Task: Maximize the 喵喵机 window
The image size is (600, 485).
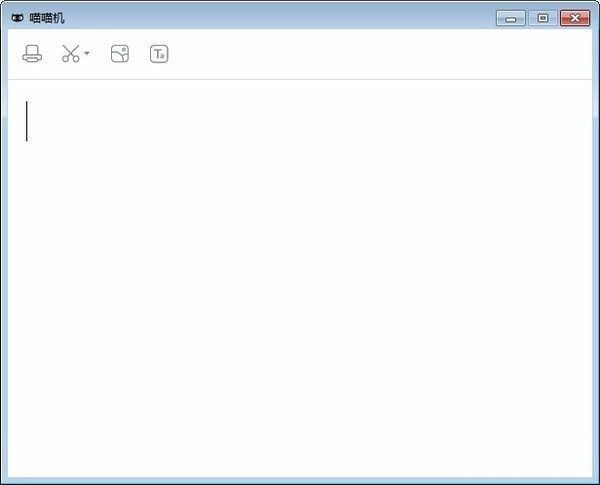Action: tap(543, 18)
